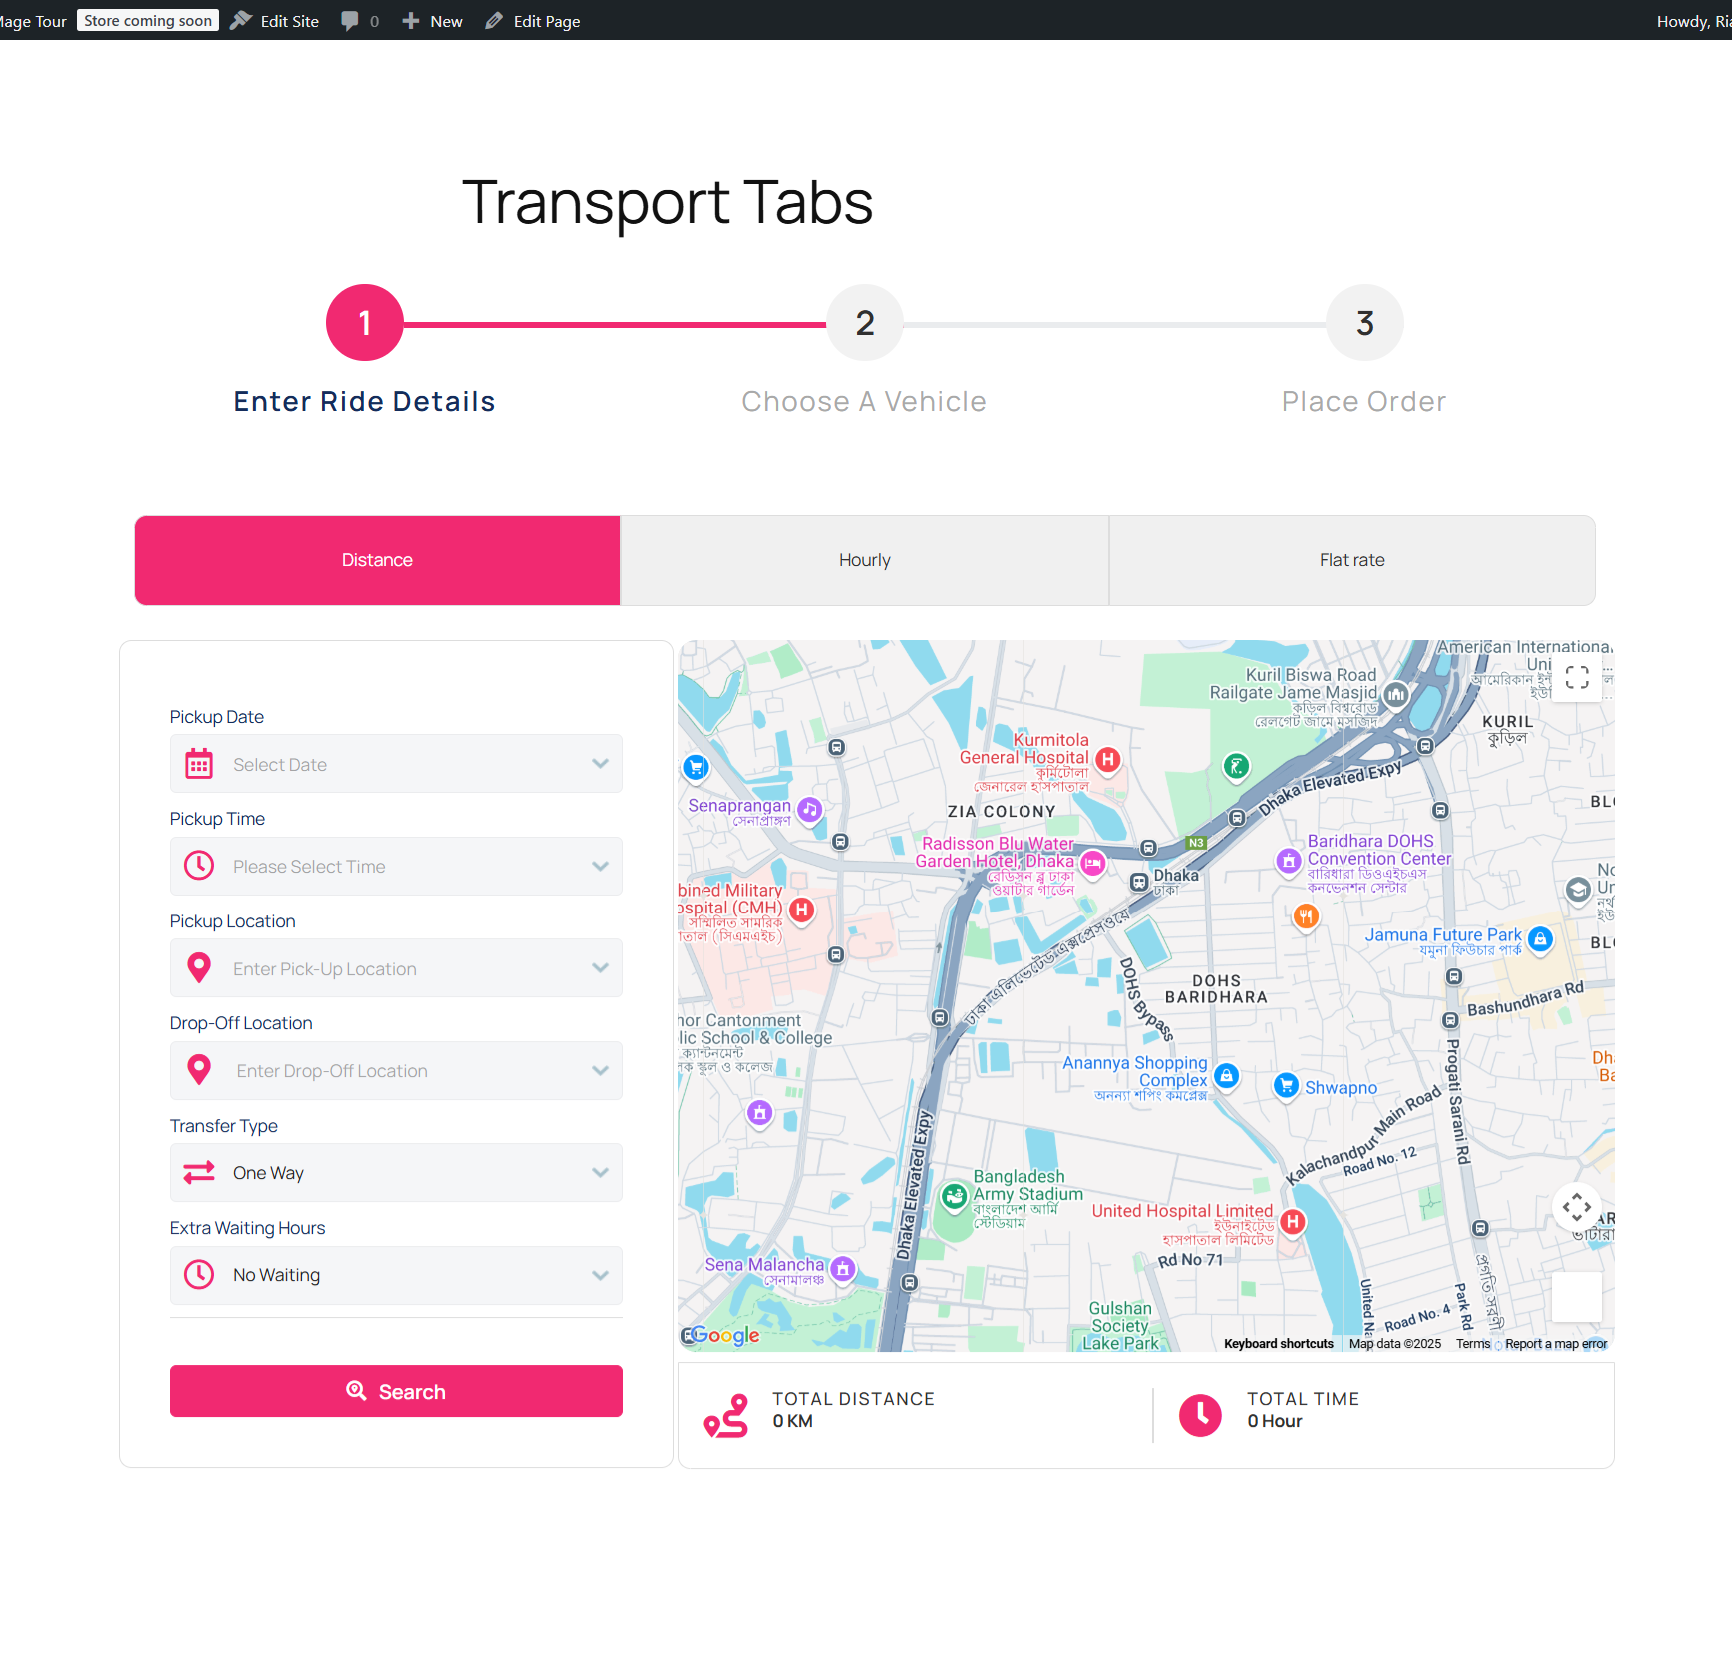The image size is (1732, 1674).
Task: Open the No Waiting hours dropdown
Action: (396, 1275)
